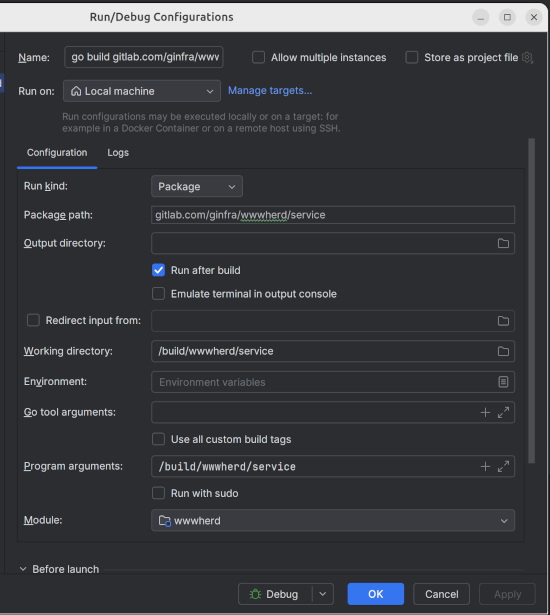Expand the Program arguments field
The image size is (550, 615).
[x=503, y=466]
